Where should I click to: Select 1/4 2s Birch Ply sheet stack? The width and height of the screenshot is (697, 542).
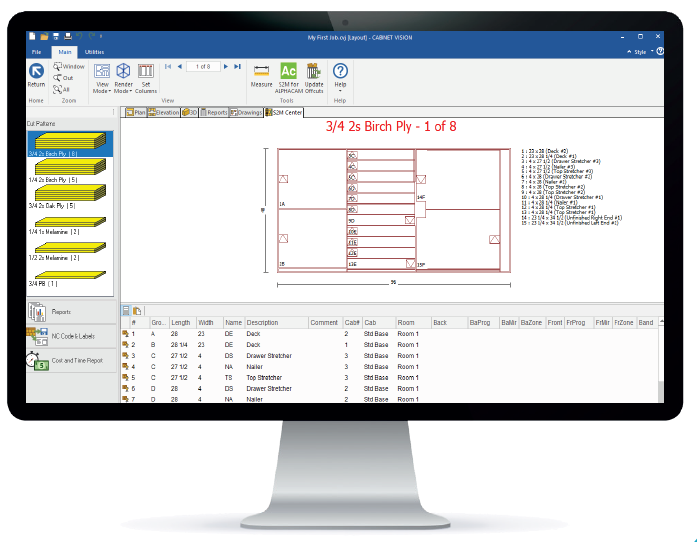(x=70, y=171)
